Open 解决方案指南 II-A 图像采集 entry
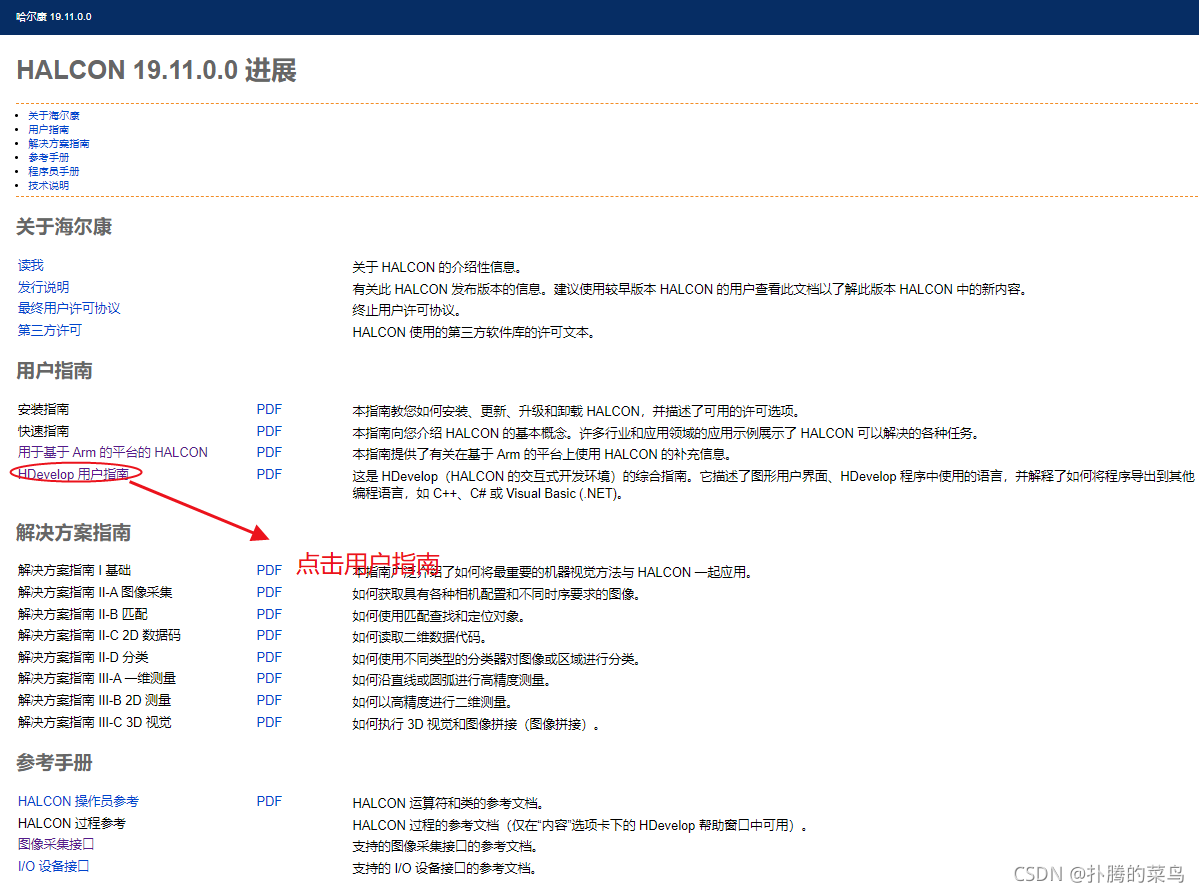 pos(95,592)
